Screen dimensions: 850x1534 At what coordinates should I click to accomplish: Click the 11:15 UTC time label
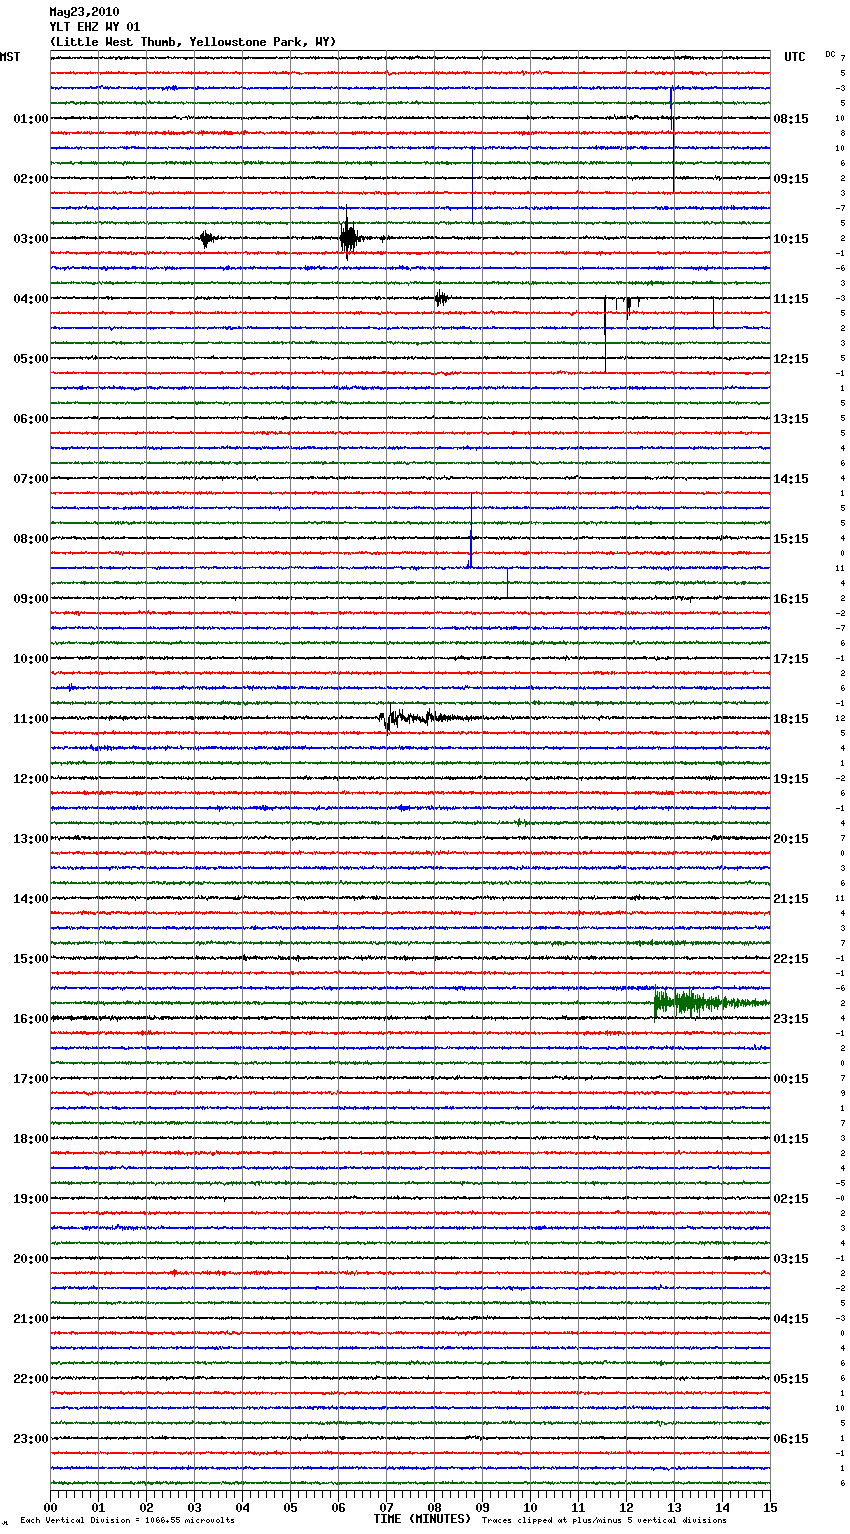[791, 299]
